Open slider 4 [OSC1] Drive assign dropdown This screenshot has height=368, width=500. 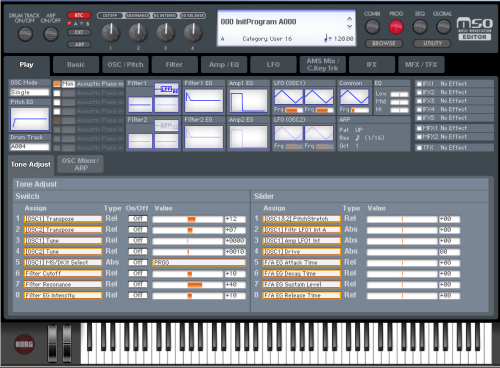[302, 252]
